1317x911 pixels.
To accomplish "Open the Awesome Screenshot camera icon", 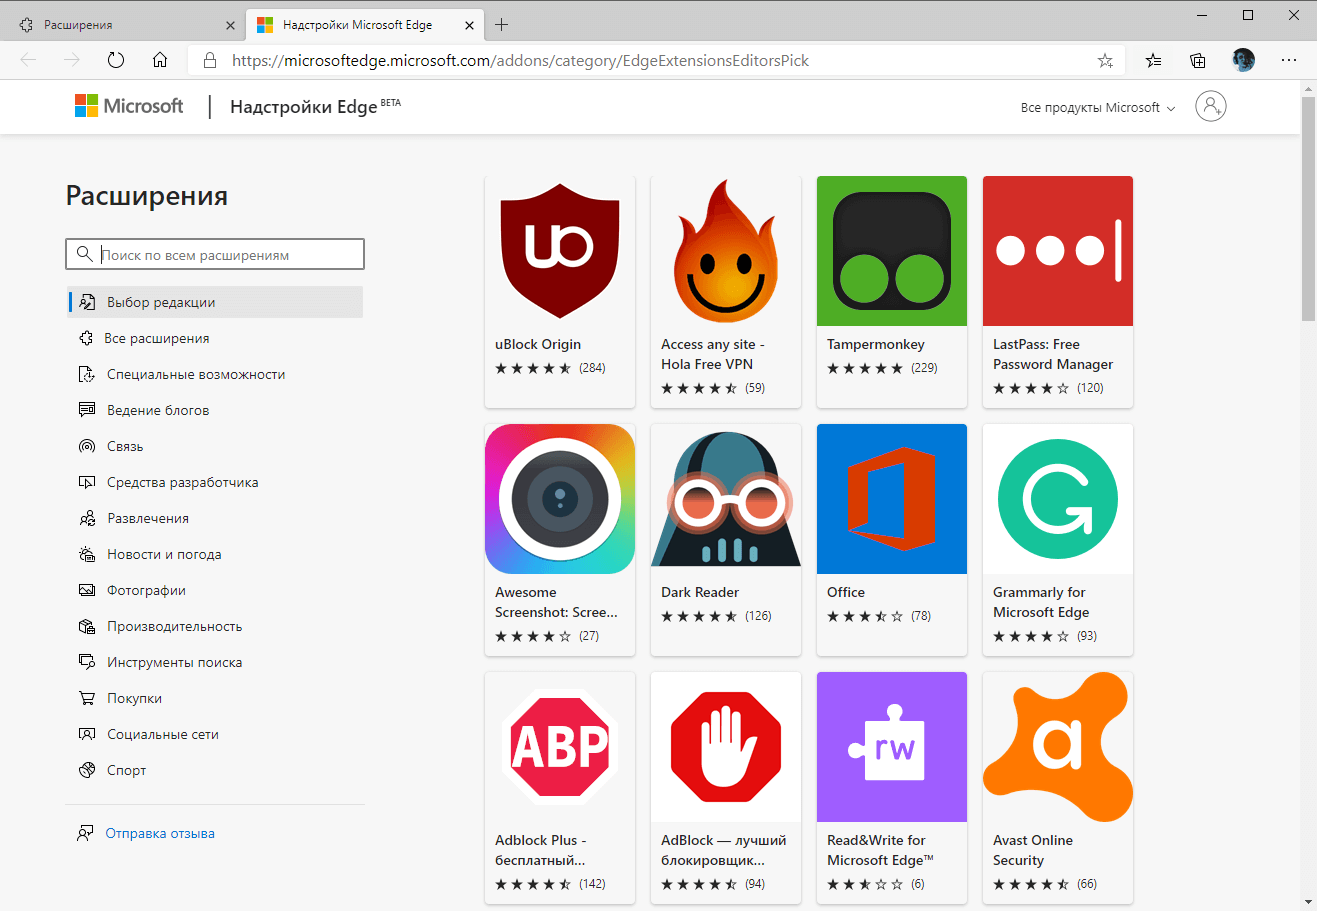I will [x=560, y=499].
